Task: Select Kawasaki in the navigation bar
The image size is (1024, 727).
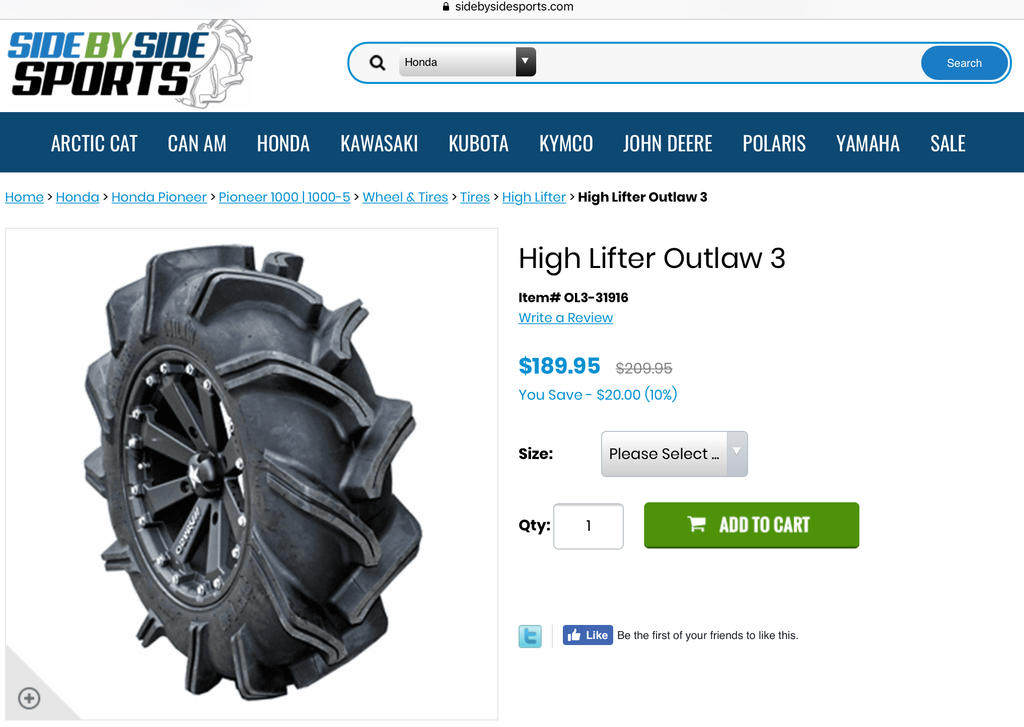Action: click(x=379, y=143)
